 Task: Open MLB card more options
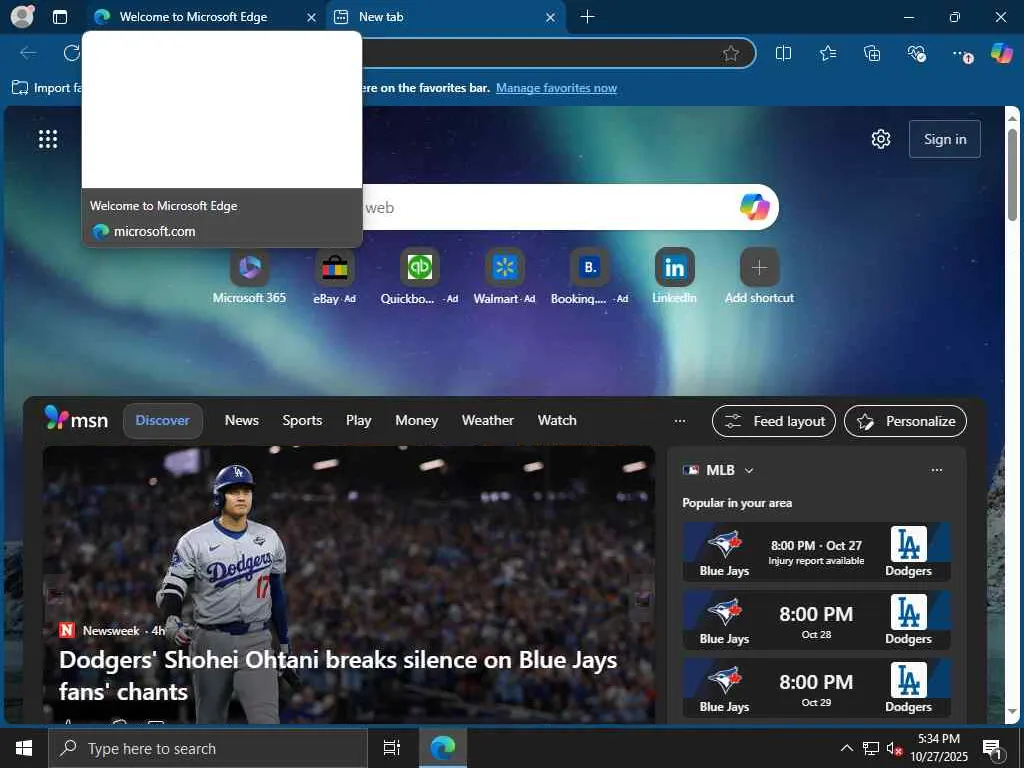coord(936,470)
